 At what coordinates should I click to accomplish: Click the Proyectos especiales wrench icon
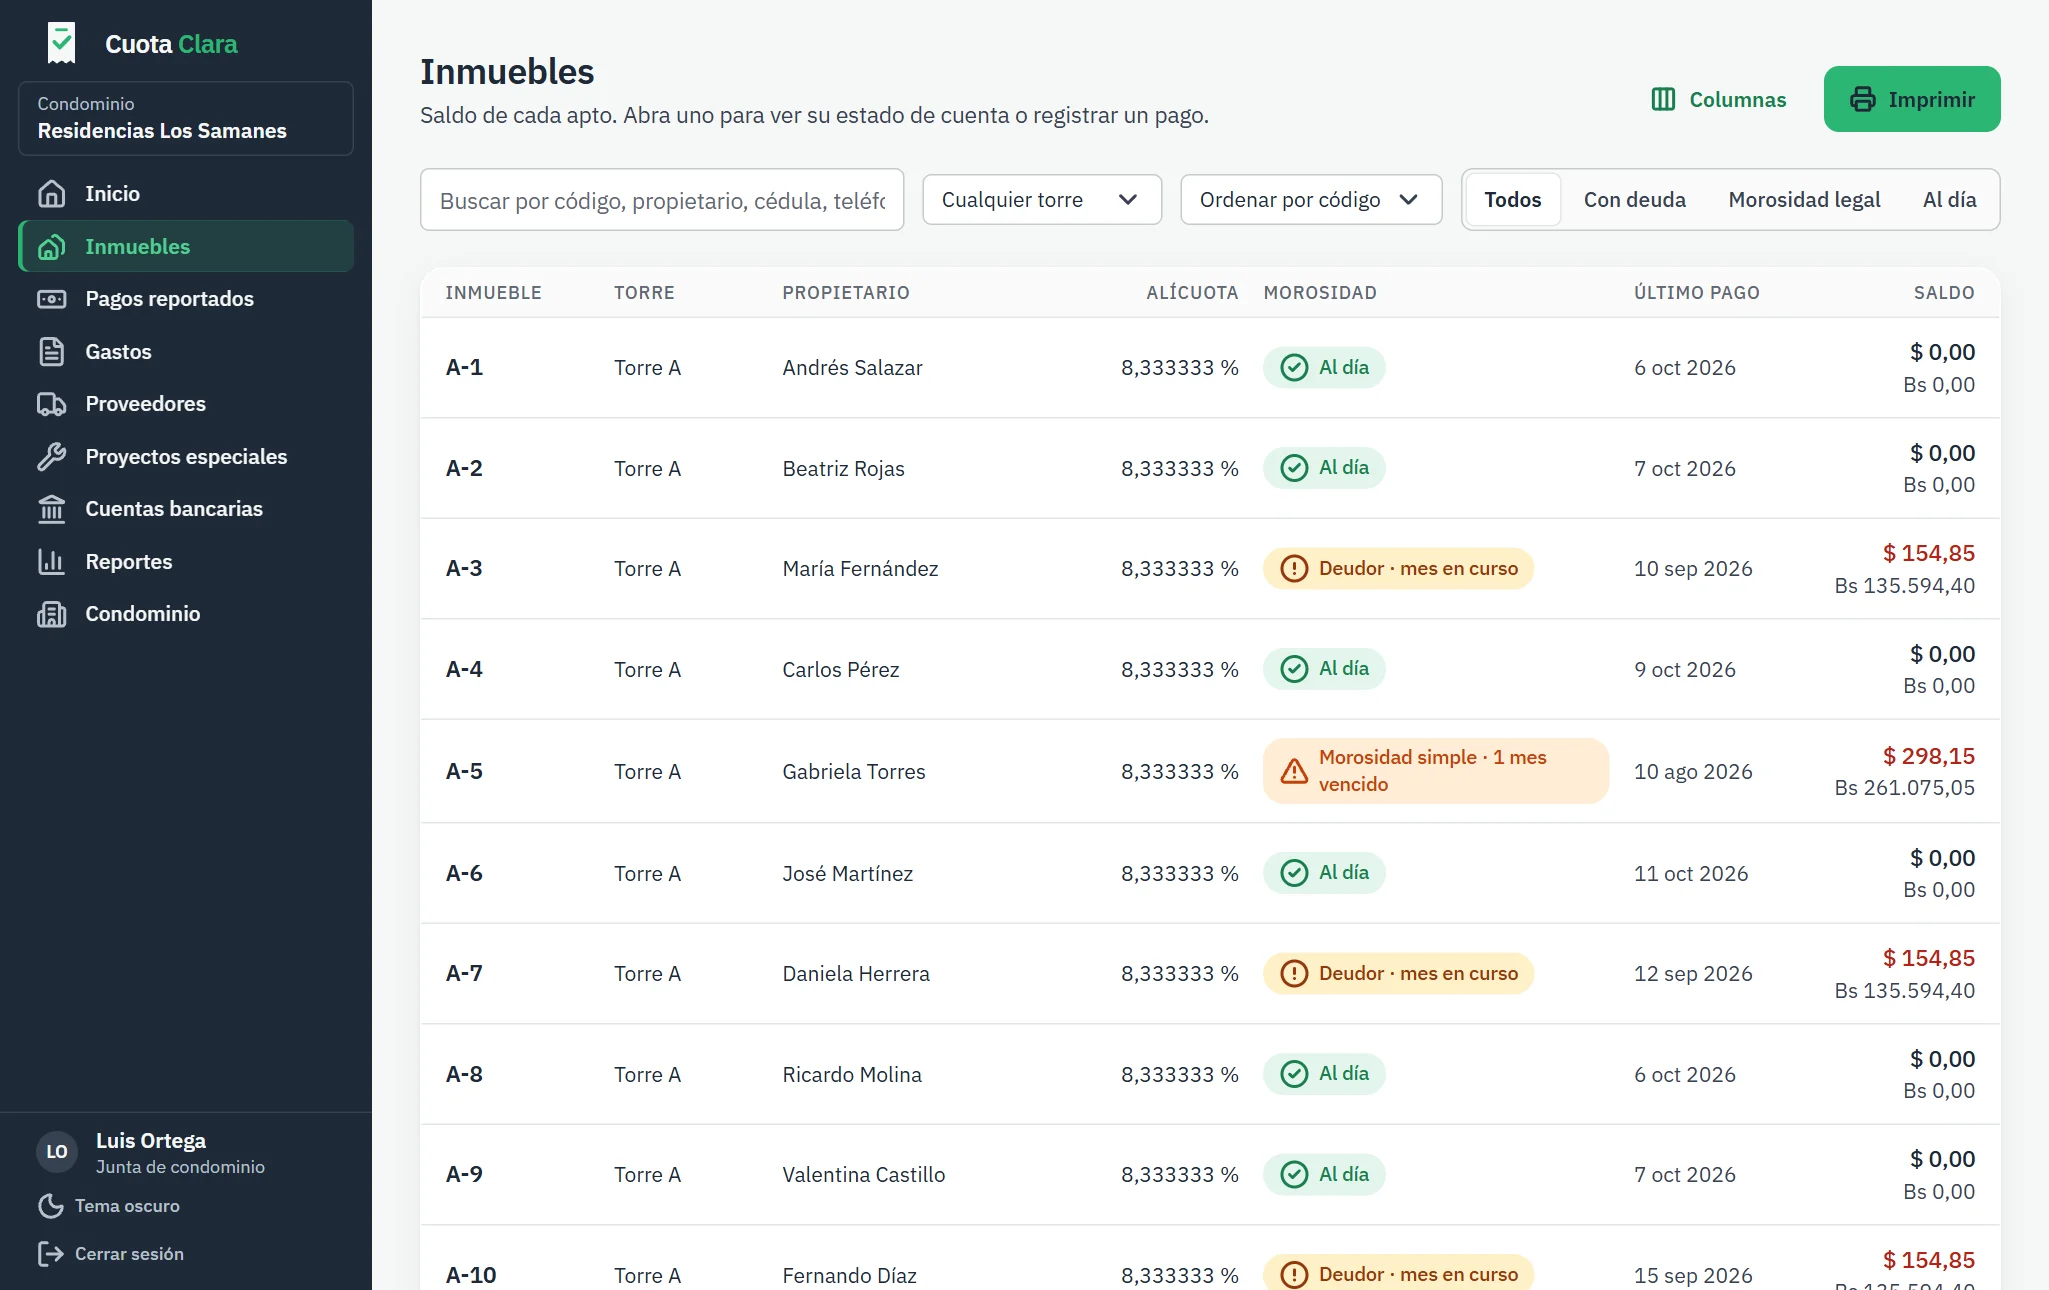51,456
